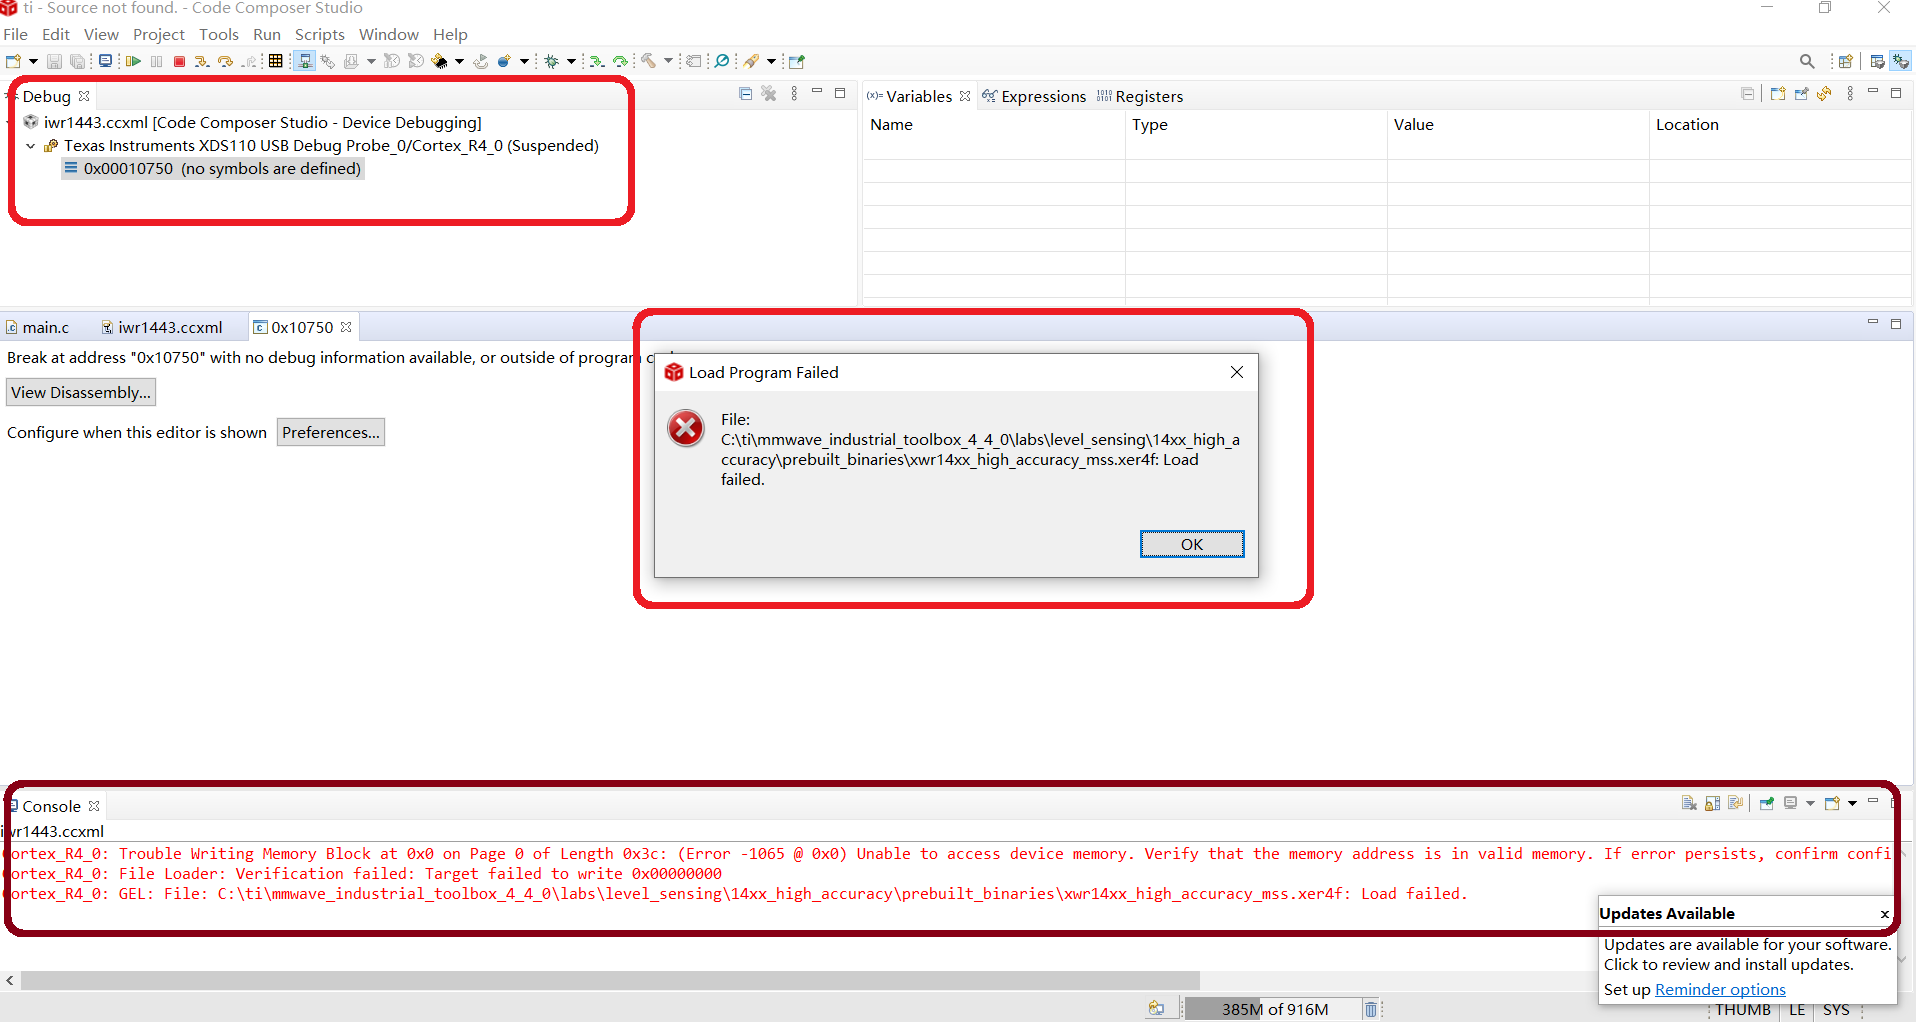Click the magnifier search icon at top right
1916x1022 pixels.
click(x=1807, y=61)
